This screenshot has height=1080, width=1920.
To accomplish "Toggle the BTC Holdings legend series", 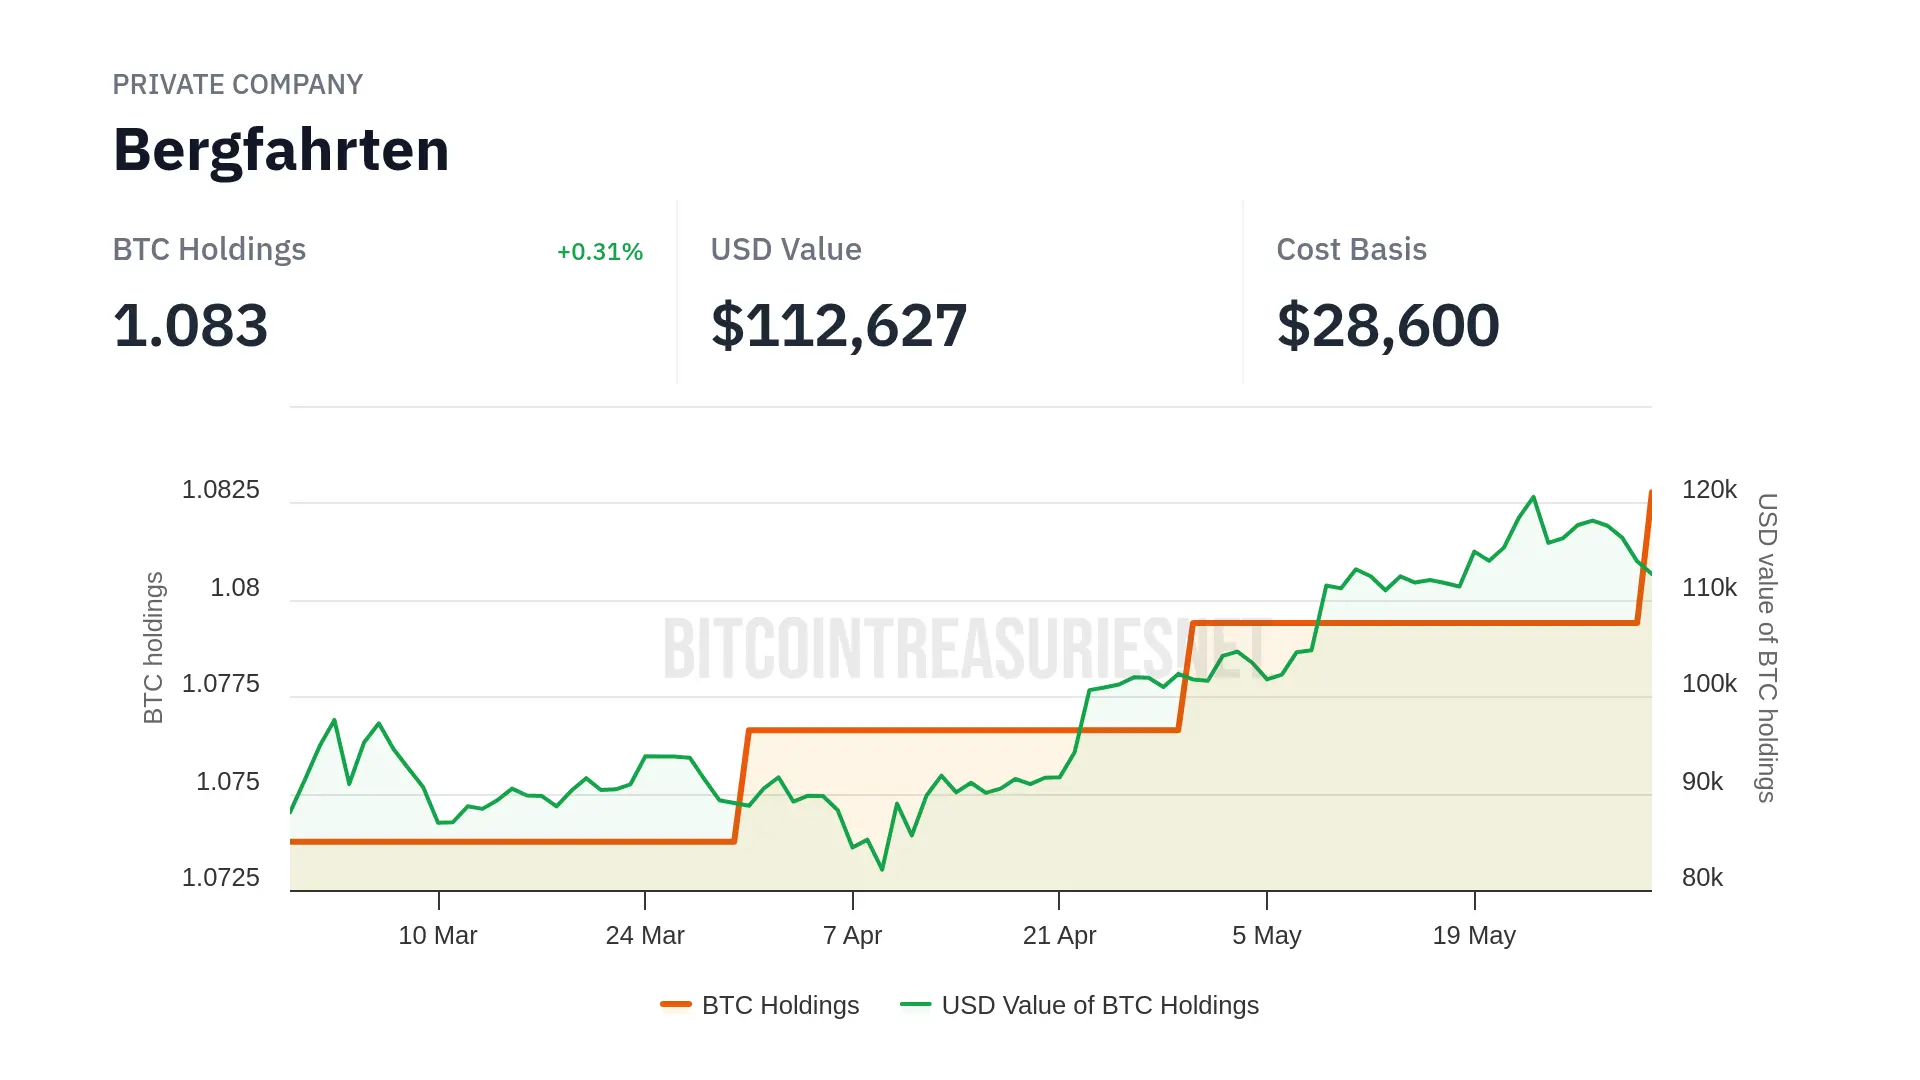I will coord(780,1005).
